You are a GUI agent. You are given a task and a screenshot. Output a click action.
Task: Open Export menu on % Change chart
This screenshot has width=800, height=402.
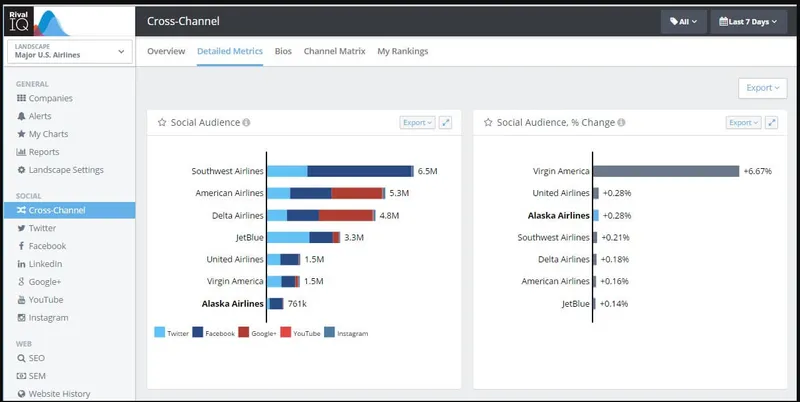pyautogui.click(x=743, y=122)
